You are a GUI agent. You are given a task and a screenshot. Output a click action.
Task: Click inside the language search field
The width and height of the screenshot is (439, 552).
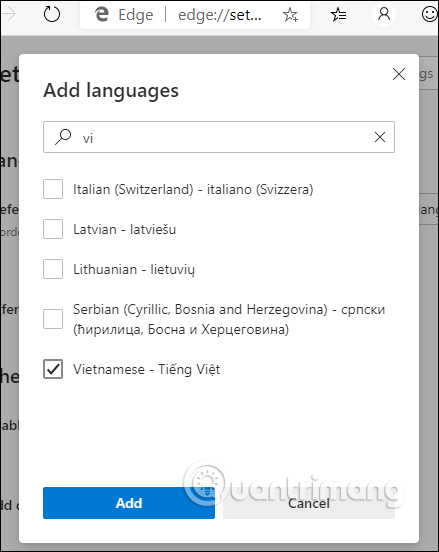[x=219, y=137]
